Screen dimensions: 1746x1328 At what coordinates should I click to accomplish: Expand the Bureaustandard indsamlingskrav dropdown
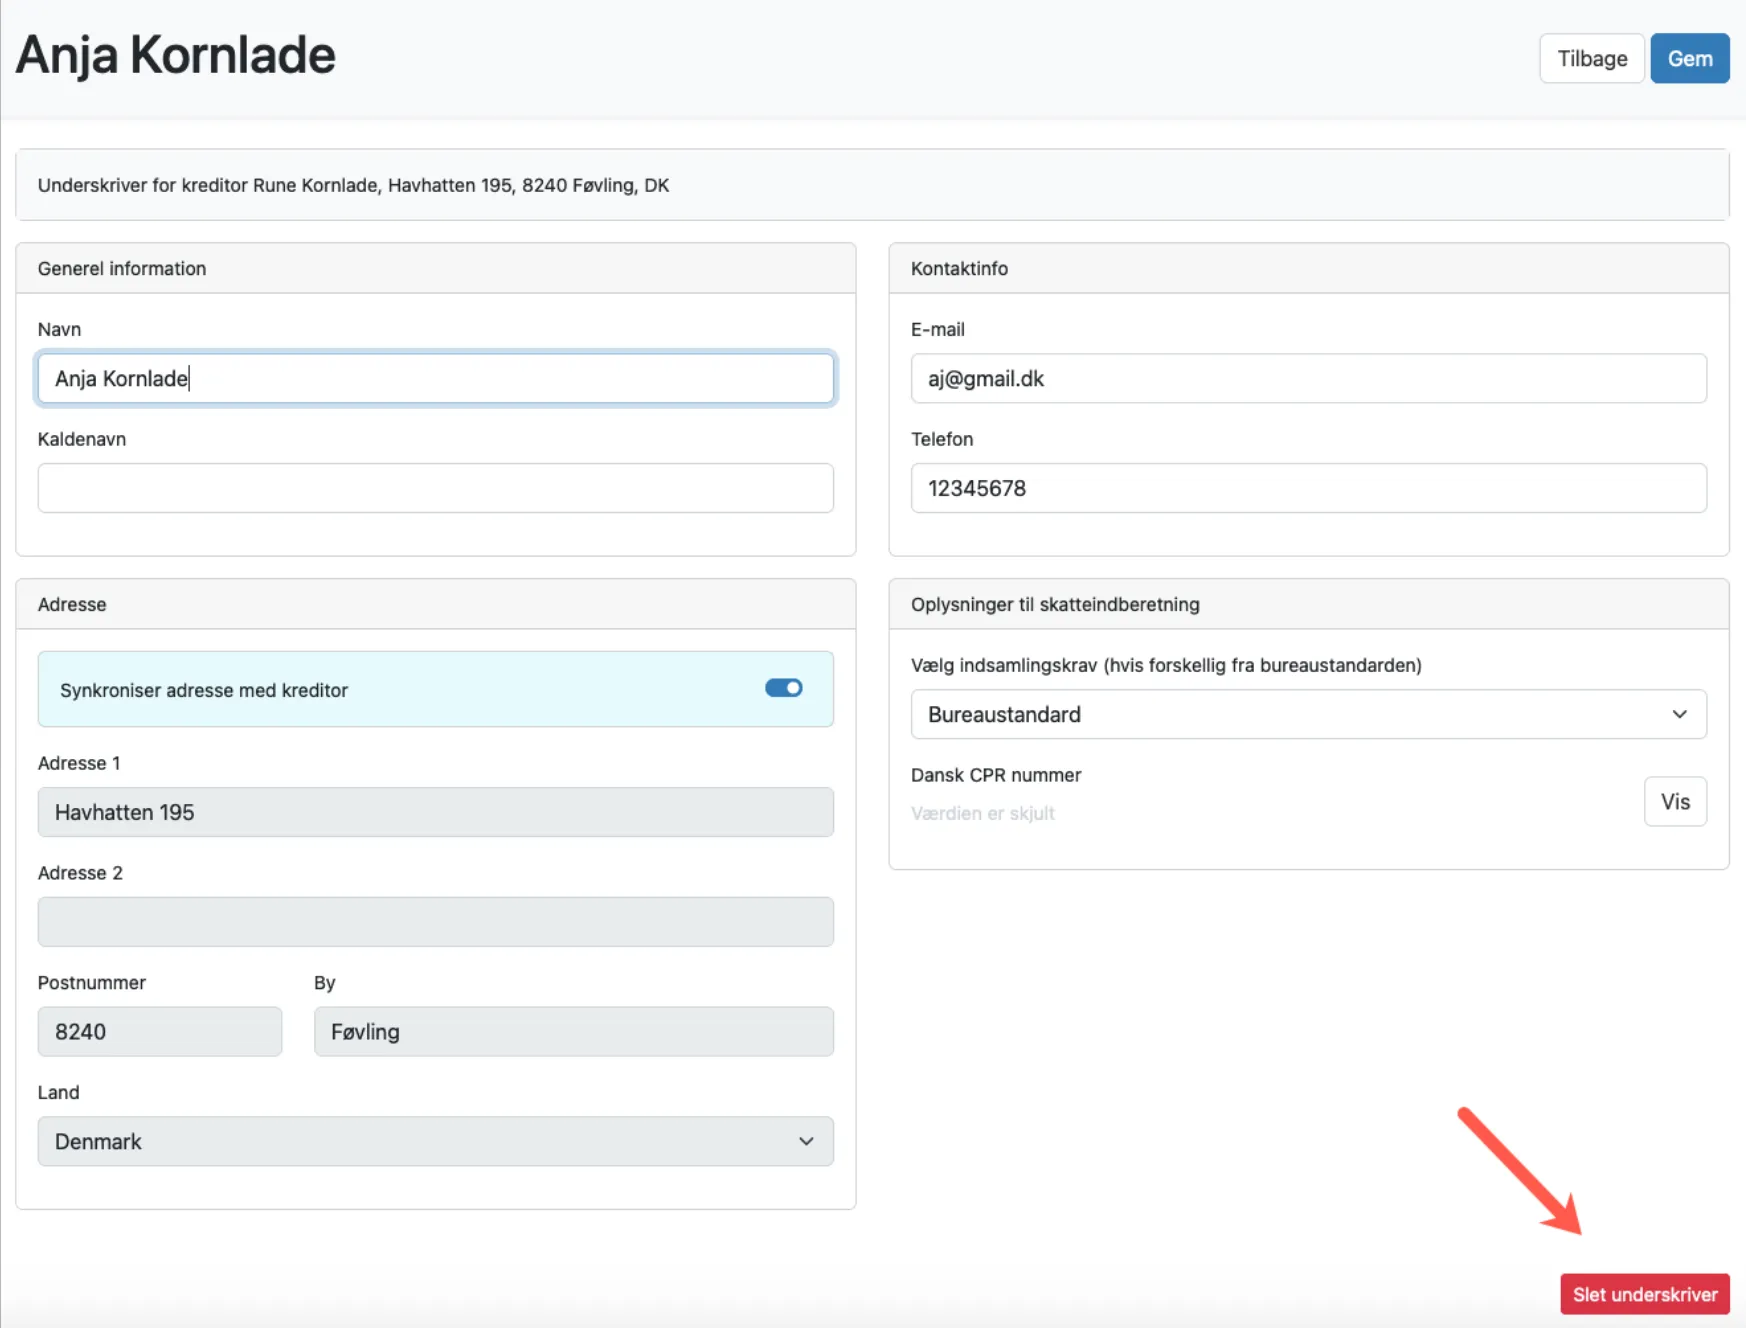coord(1307,714)
